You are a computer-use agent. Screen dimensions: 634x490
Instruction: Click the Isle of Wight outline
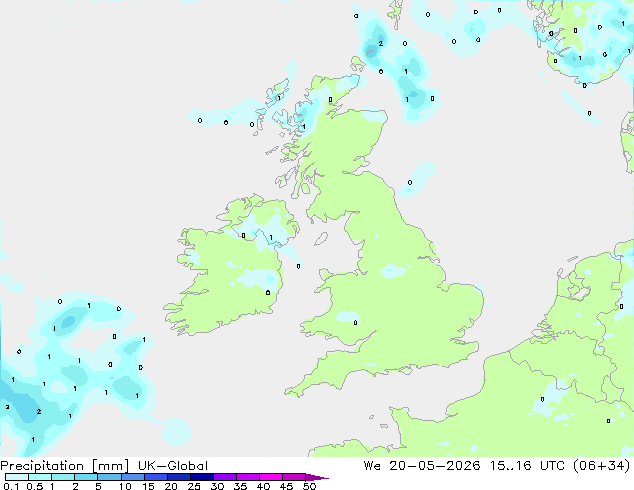click(x=404, y=370)
